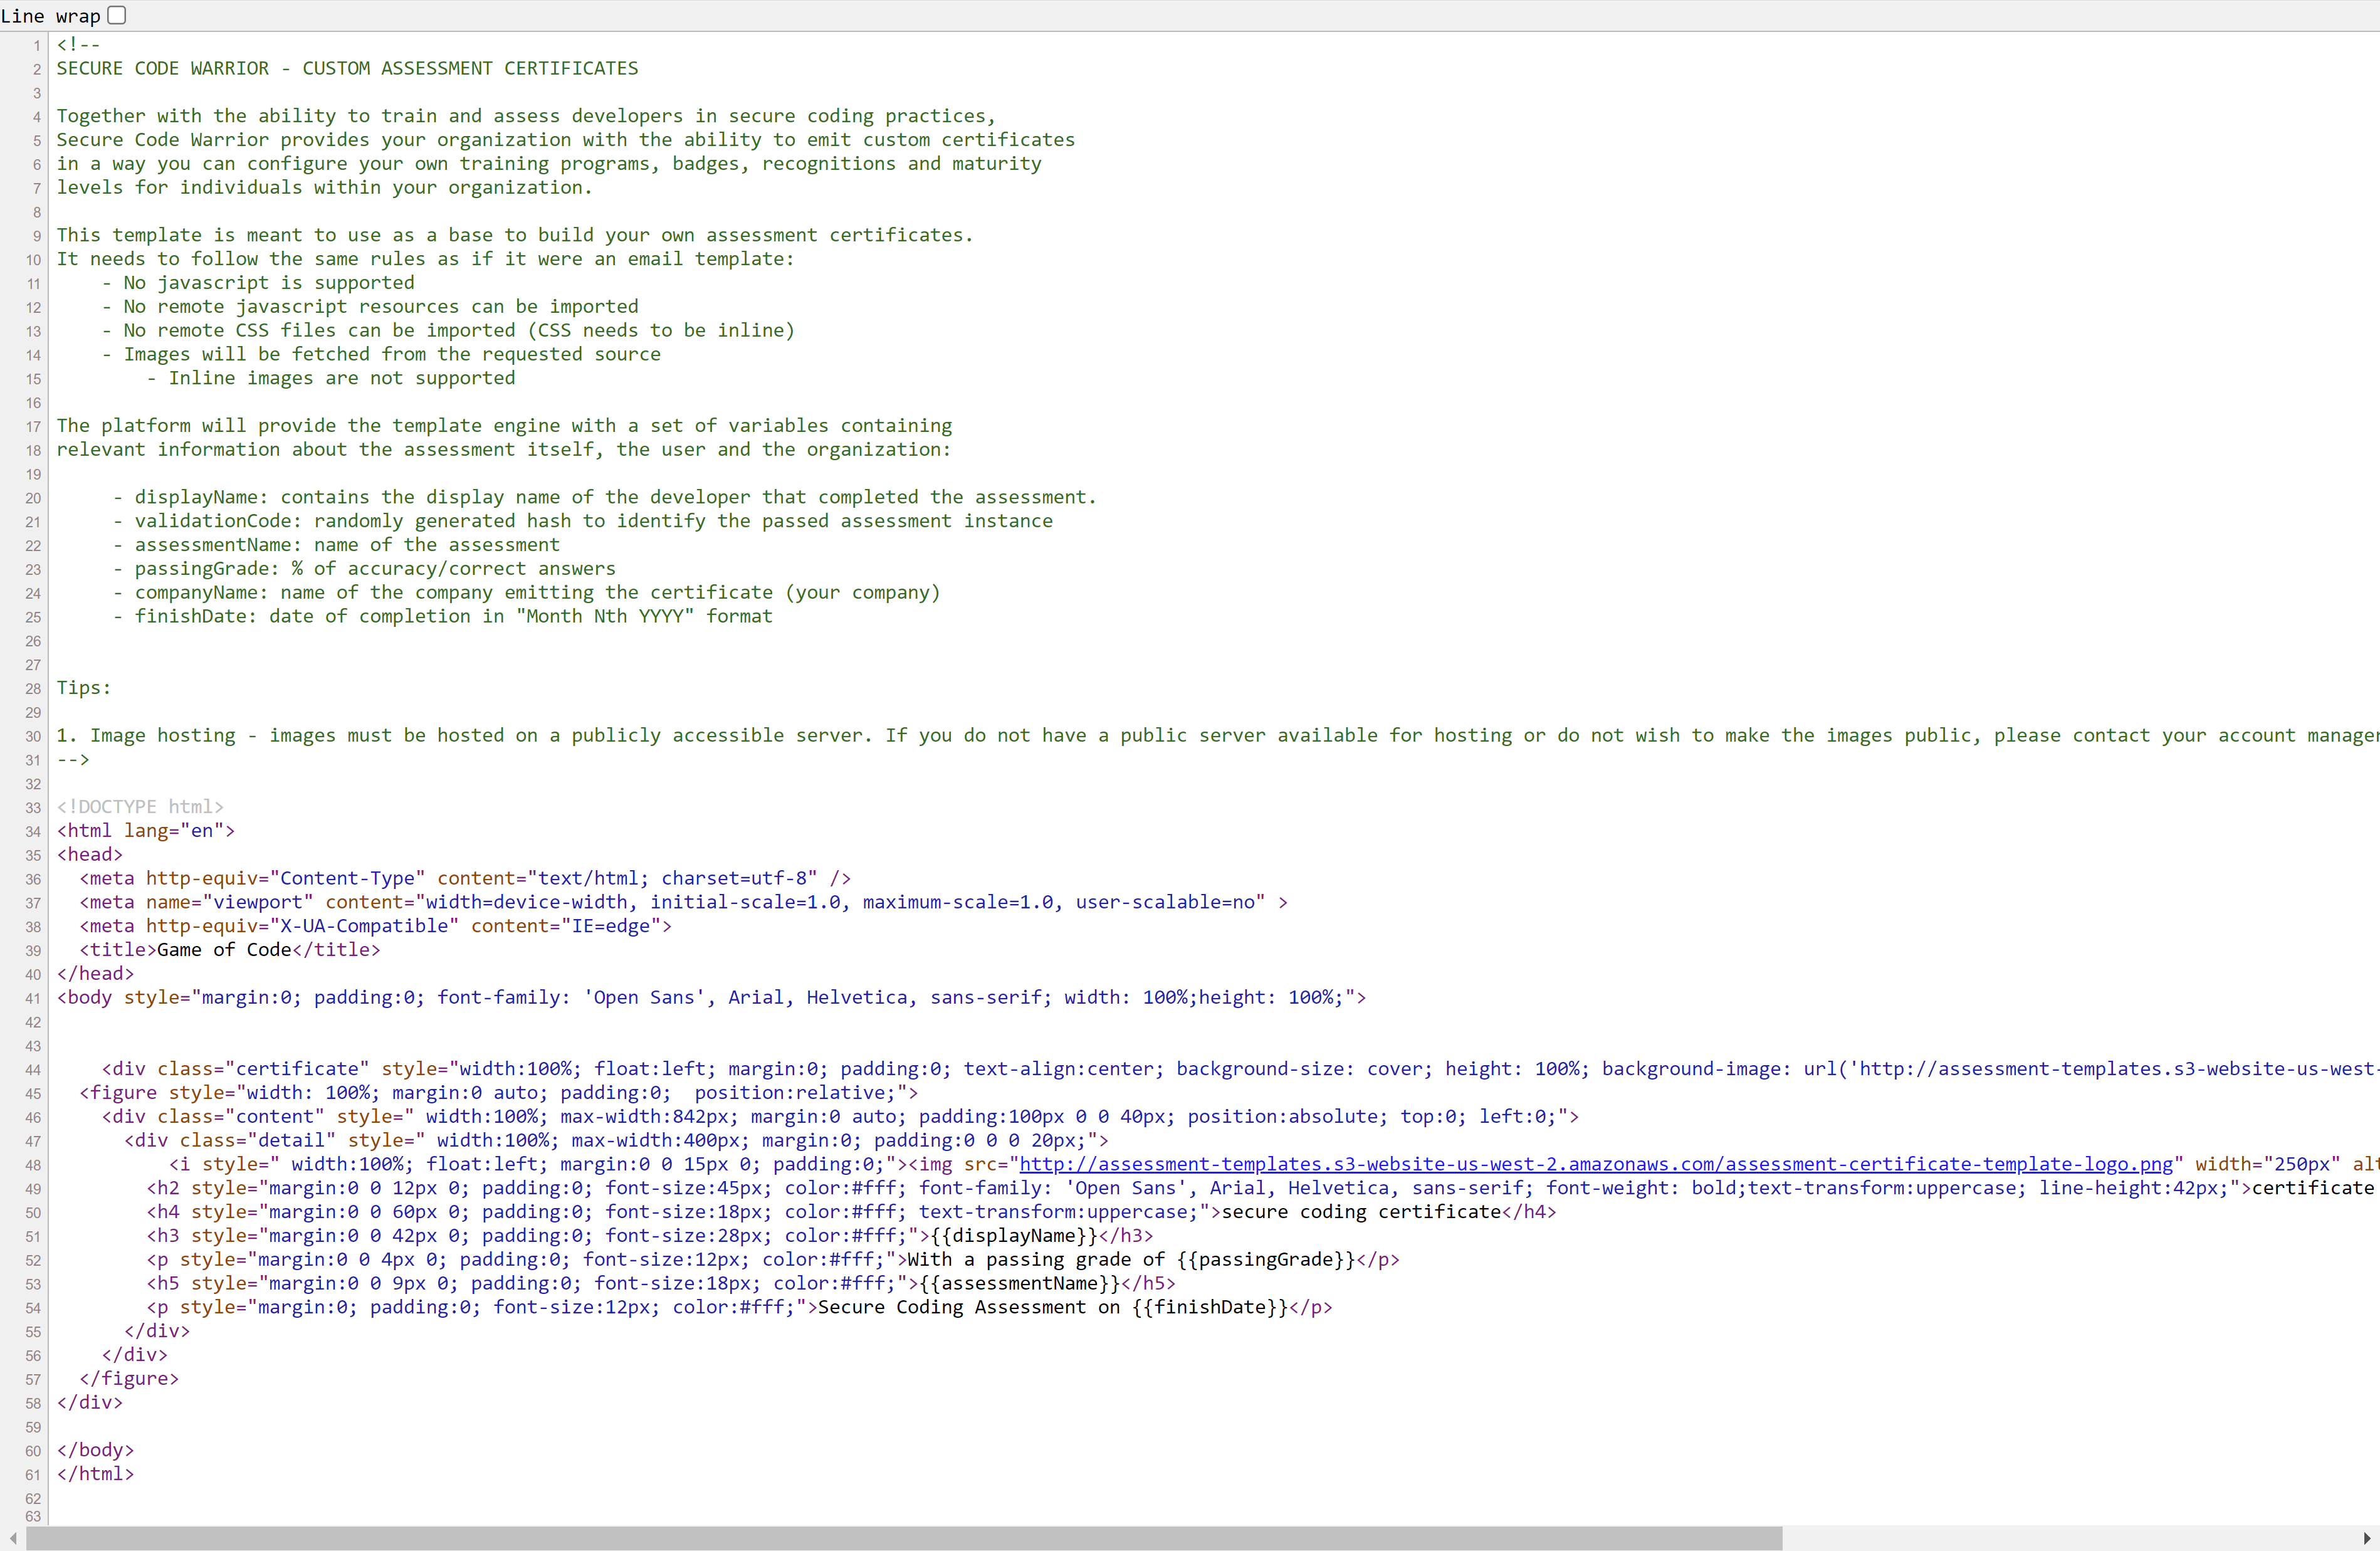Click line number 61 in the gutter
Screen dimensions: 2380x1551
tap(33, 1475)
